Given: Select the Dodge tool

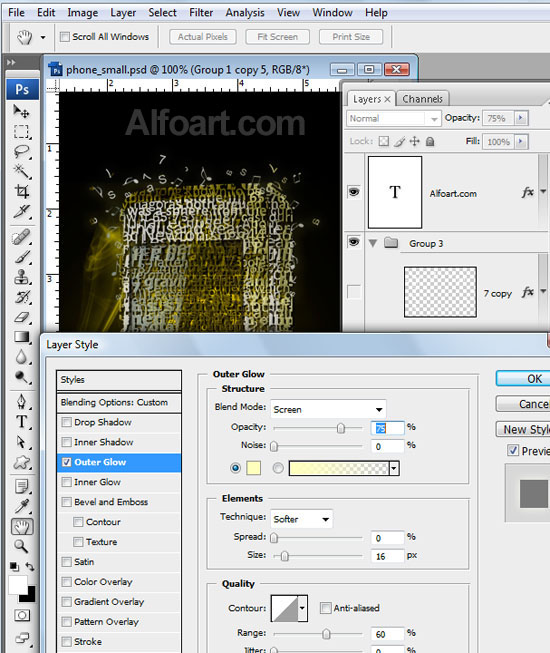Looking at the screenshot, I should (x=21, y=377).
